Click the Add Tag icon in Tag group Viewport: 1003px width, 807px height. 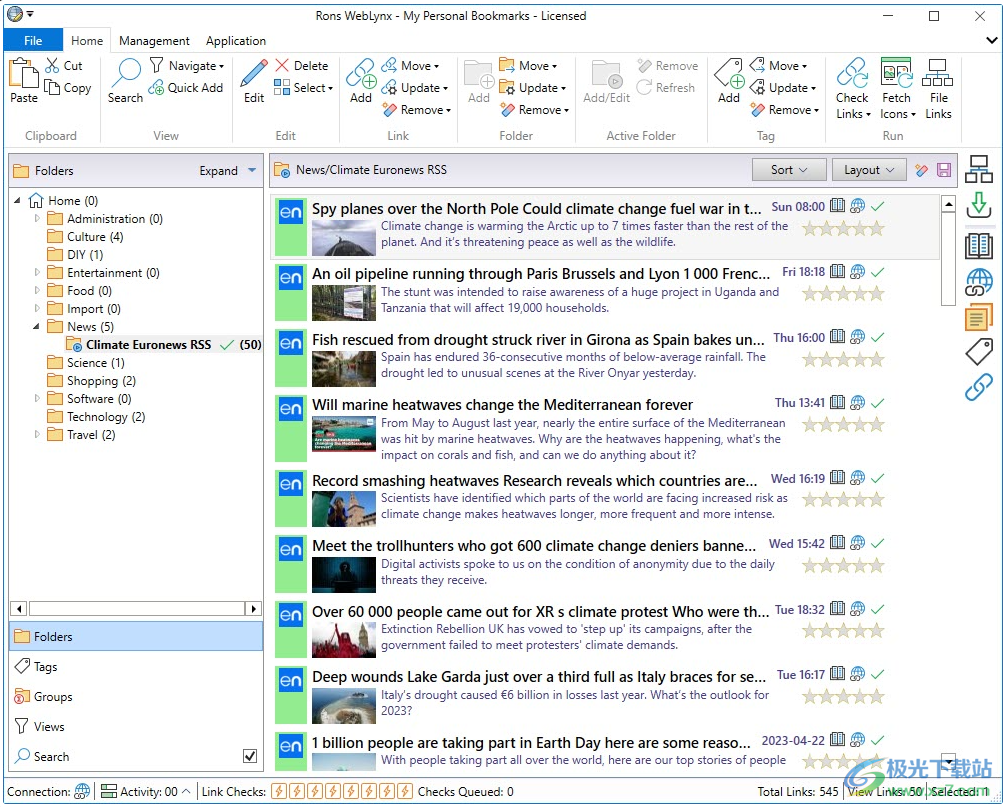point(729,74)
